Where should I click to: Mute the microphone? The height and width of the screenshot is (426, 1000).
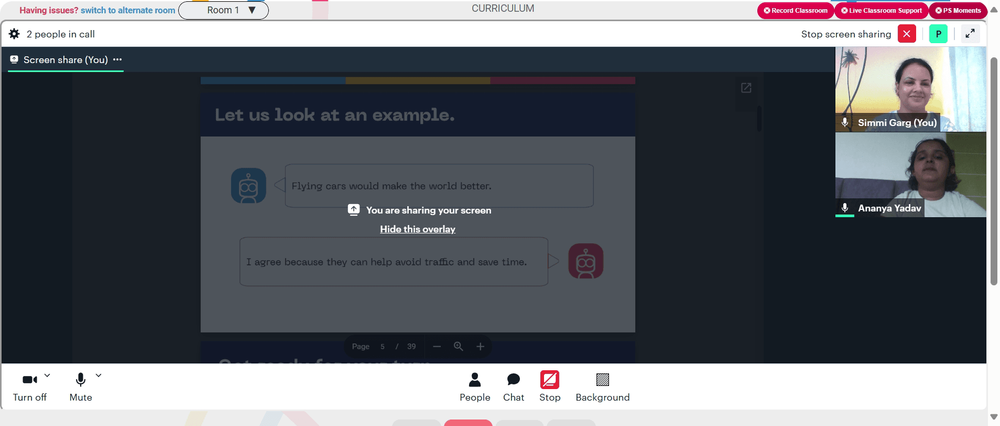[x=80, y=387]
